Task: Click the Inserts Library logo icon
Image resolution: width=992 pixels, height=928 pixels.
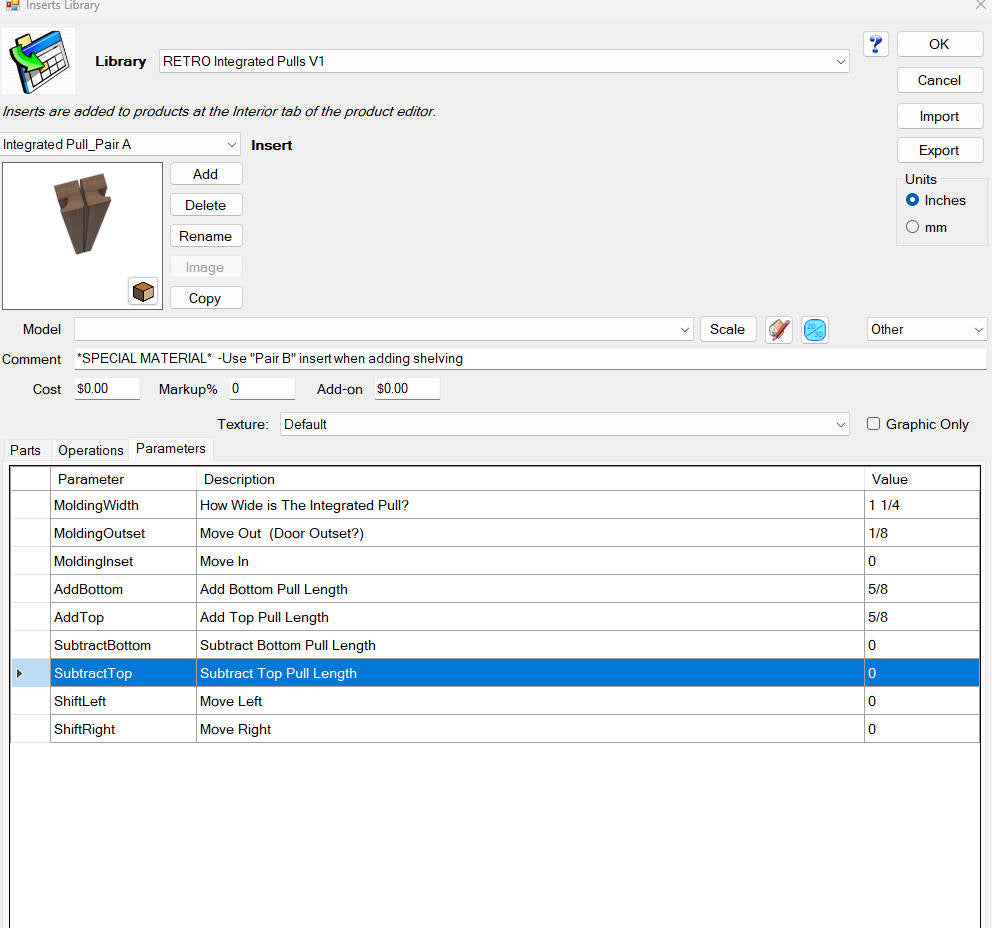Action: coord(39,61)
